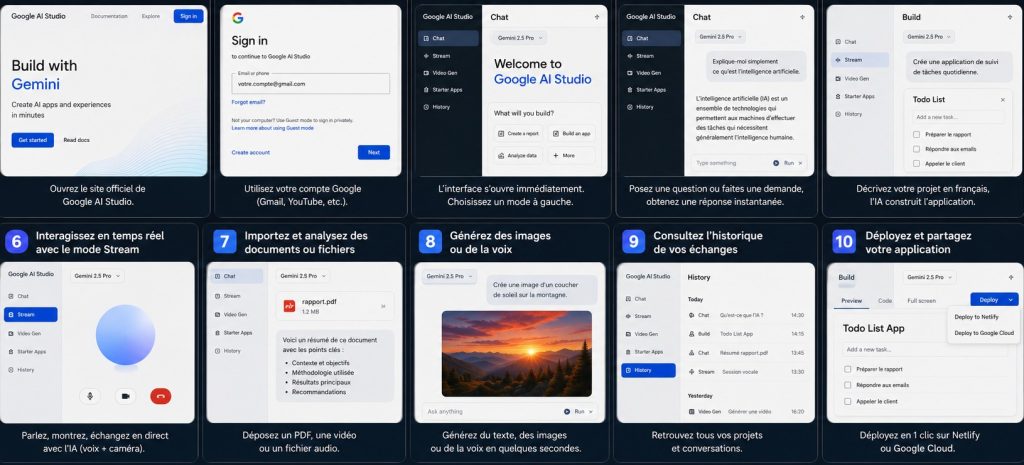The height and width of the screenshot is (465, 1024).
Task: Click the sparkle icon beside Build above the Todo List card
Action: [1012, 18]
